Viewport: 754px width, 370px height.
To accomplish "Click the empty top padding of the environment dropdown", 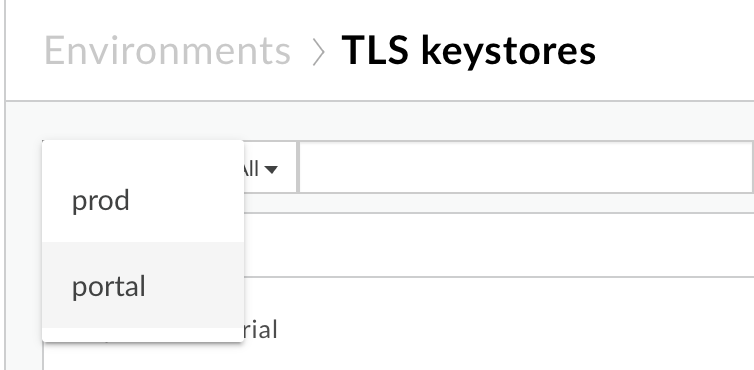I will [x=143, y=150].
